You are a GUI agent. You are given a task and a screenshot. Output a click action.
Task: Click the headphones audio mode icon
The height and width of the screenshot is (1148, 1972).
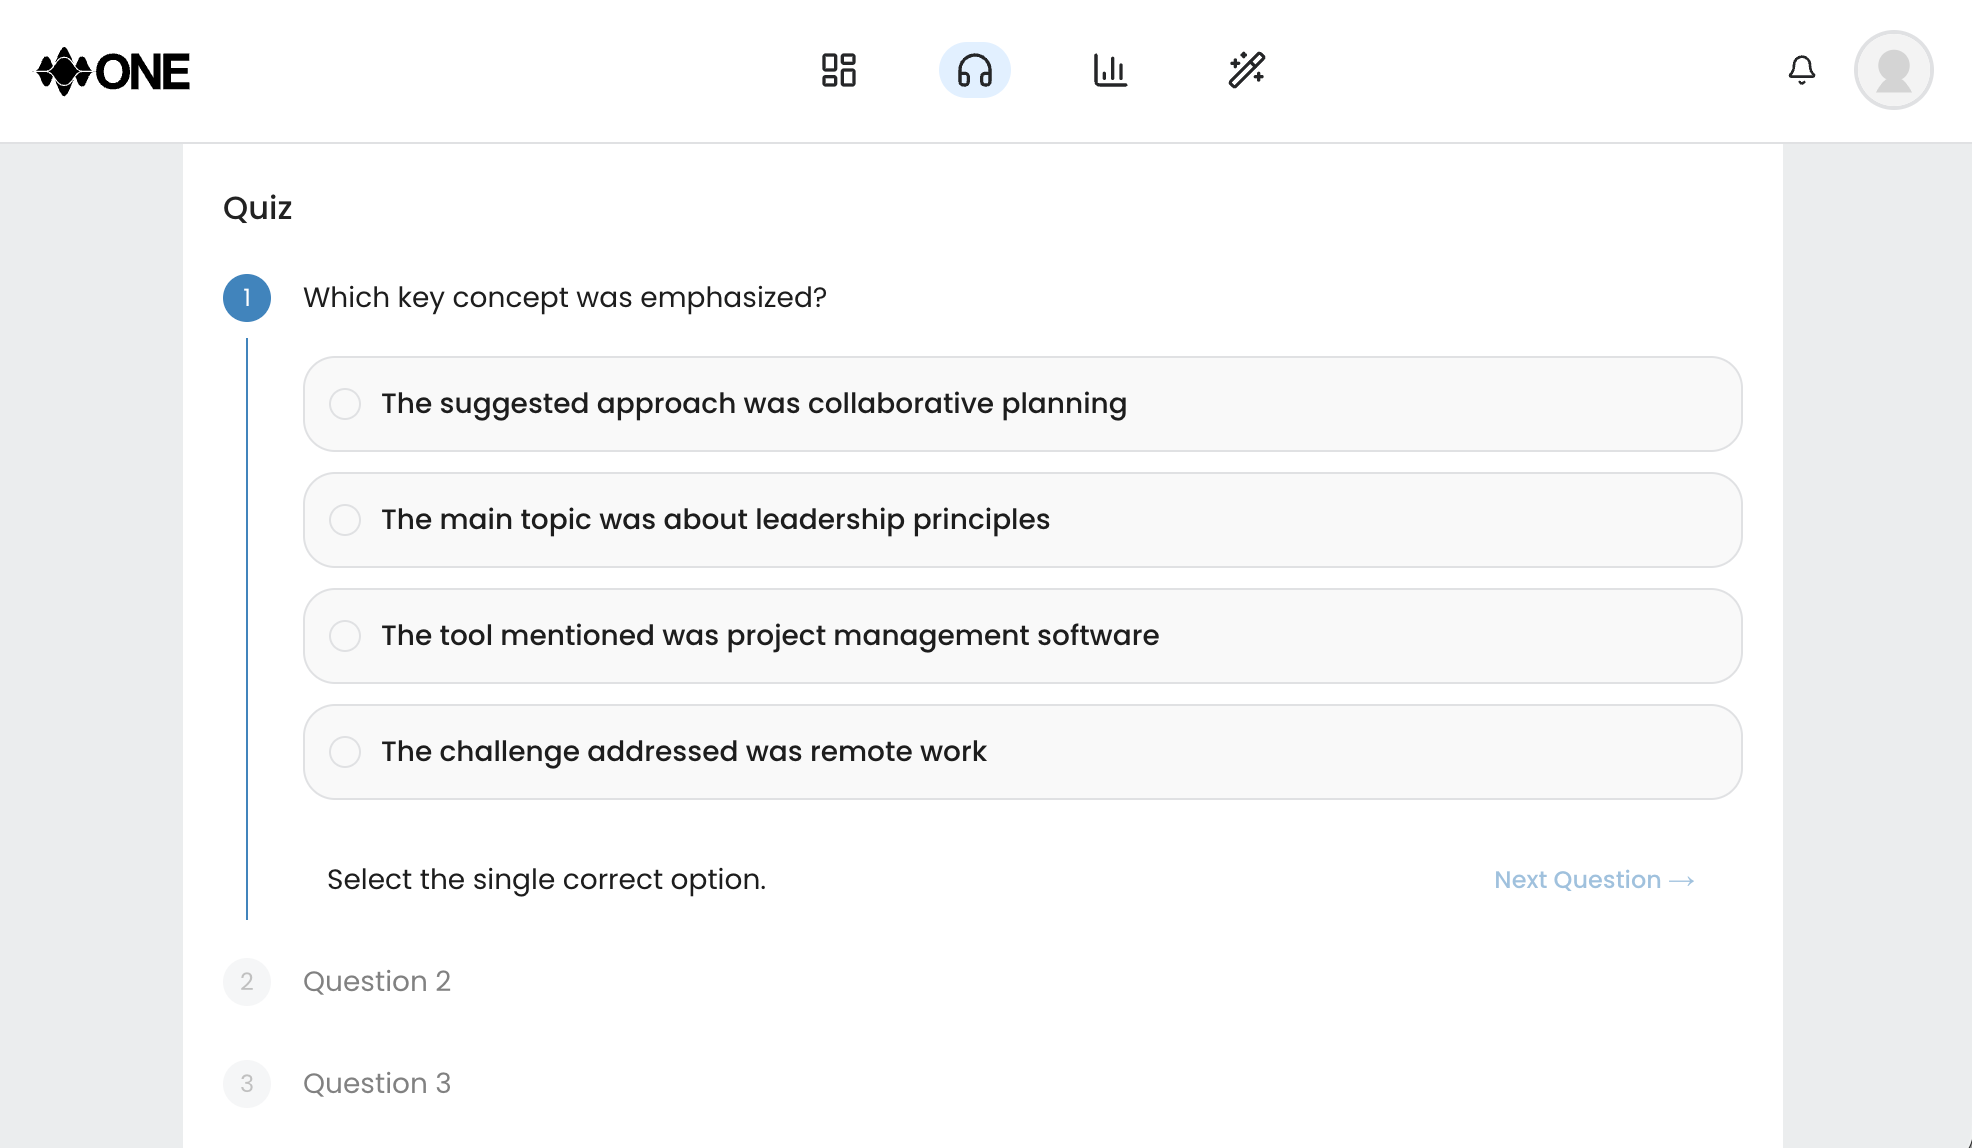coord(974,71)
